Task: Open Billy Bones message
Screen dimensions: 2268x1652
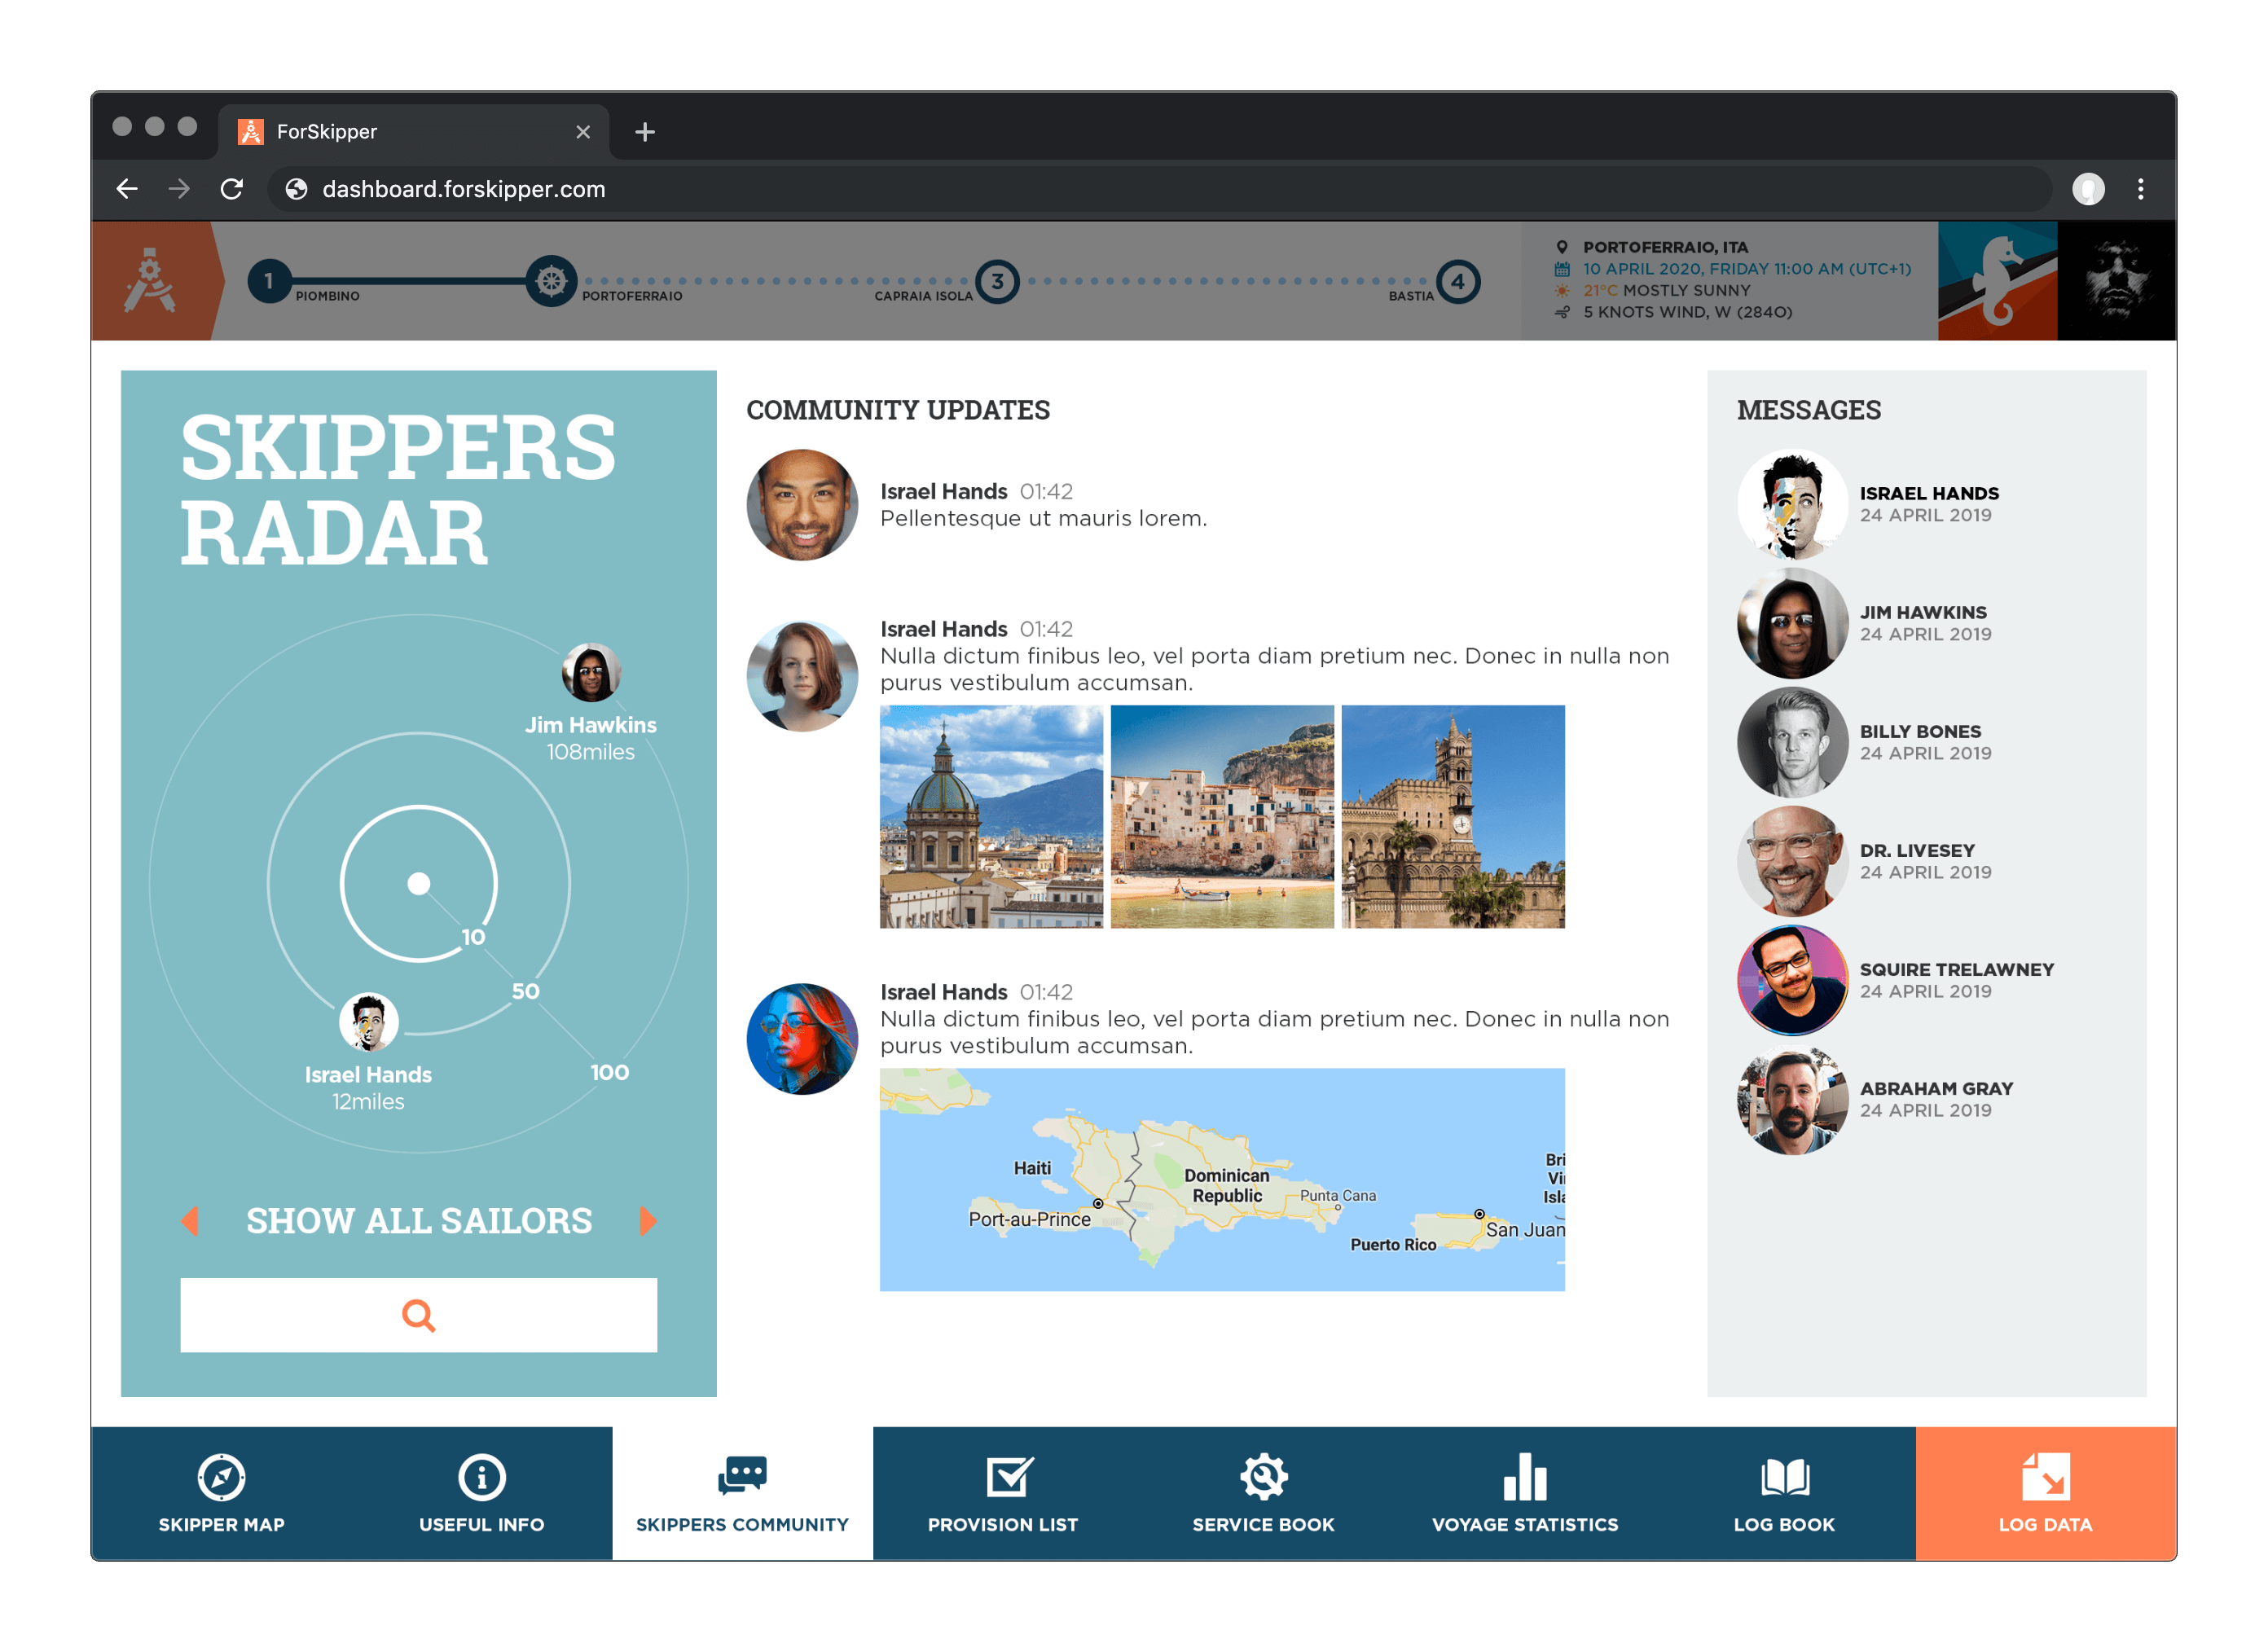Action: point(1920,742)
